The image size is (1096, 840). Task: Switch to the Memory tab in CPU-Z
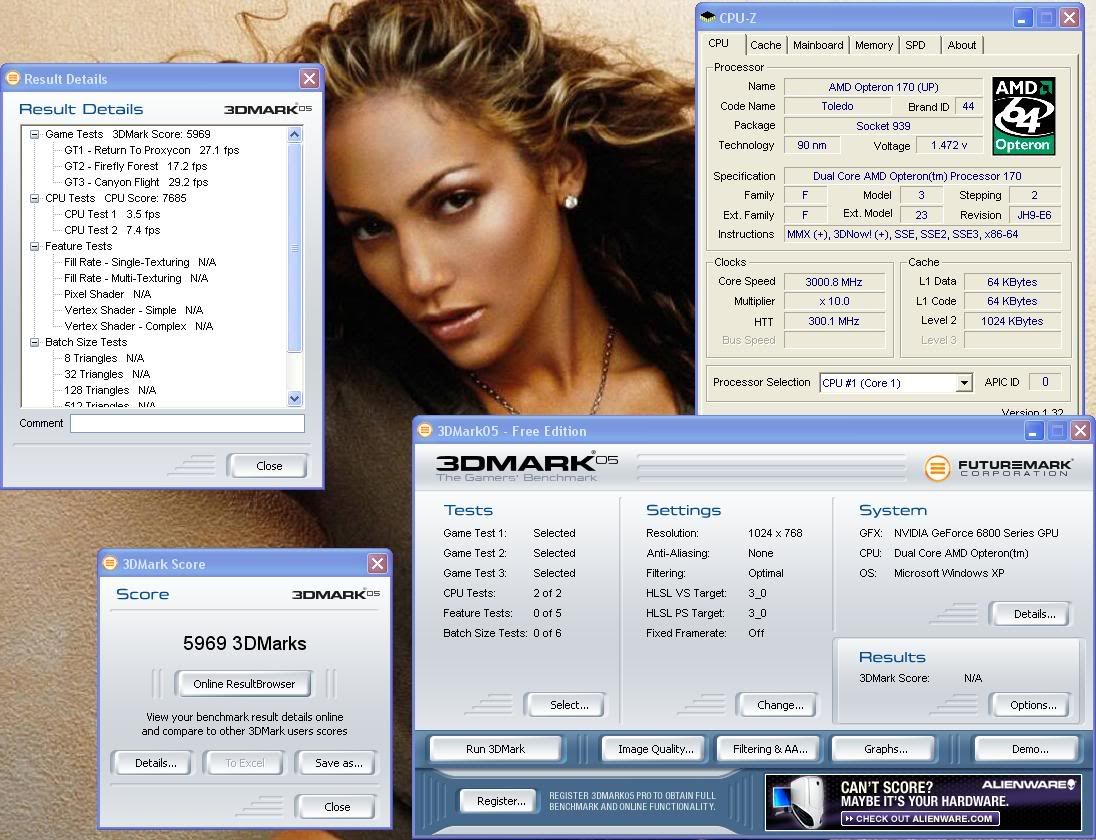tap(874, 45)
